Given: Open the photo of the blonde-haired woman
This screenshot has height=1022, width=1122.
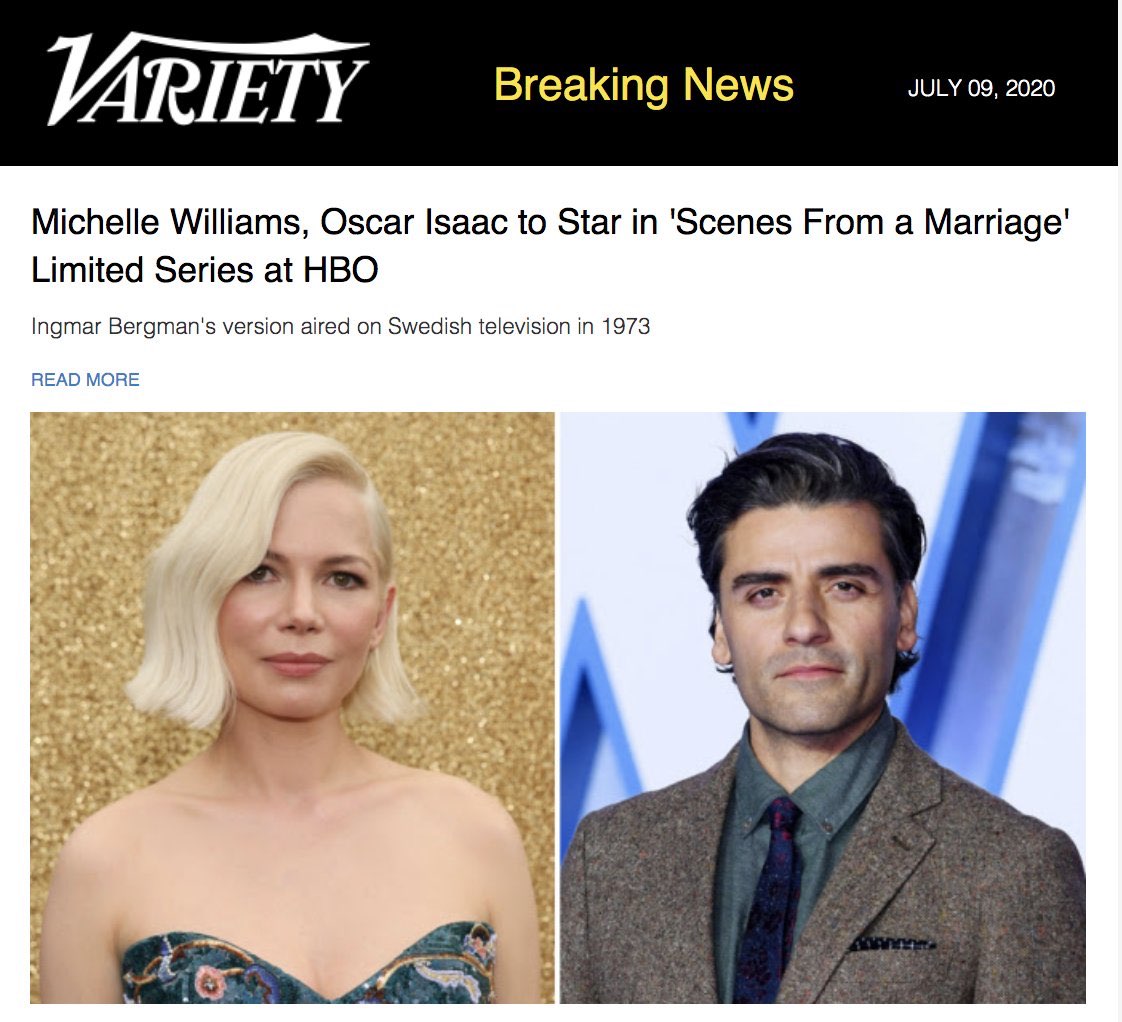Looking at the screenshot, I should point(292,707).
